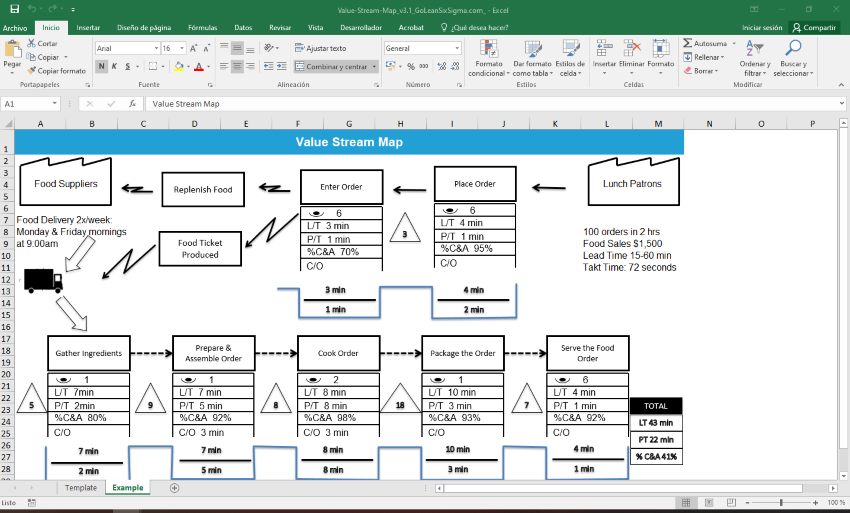Click the Cut (Cortar) scissors icon
This screenshot has width=850, height=513.
click(31, 43)
